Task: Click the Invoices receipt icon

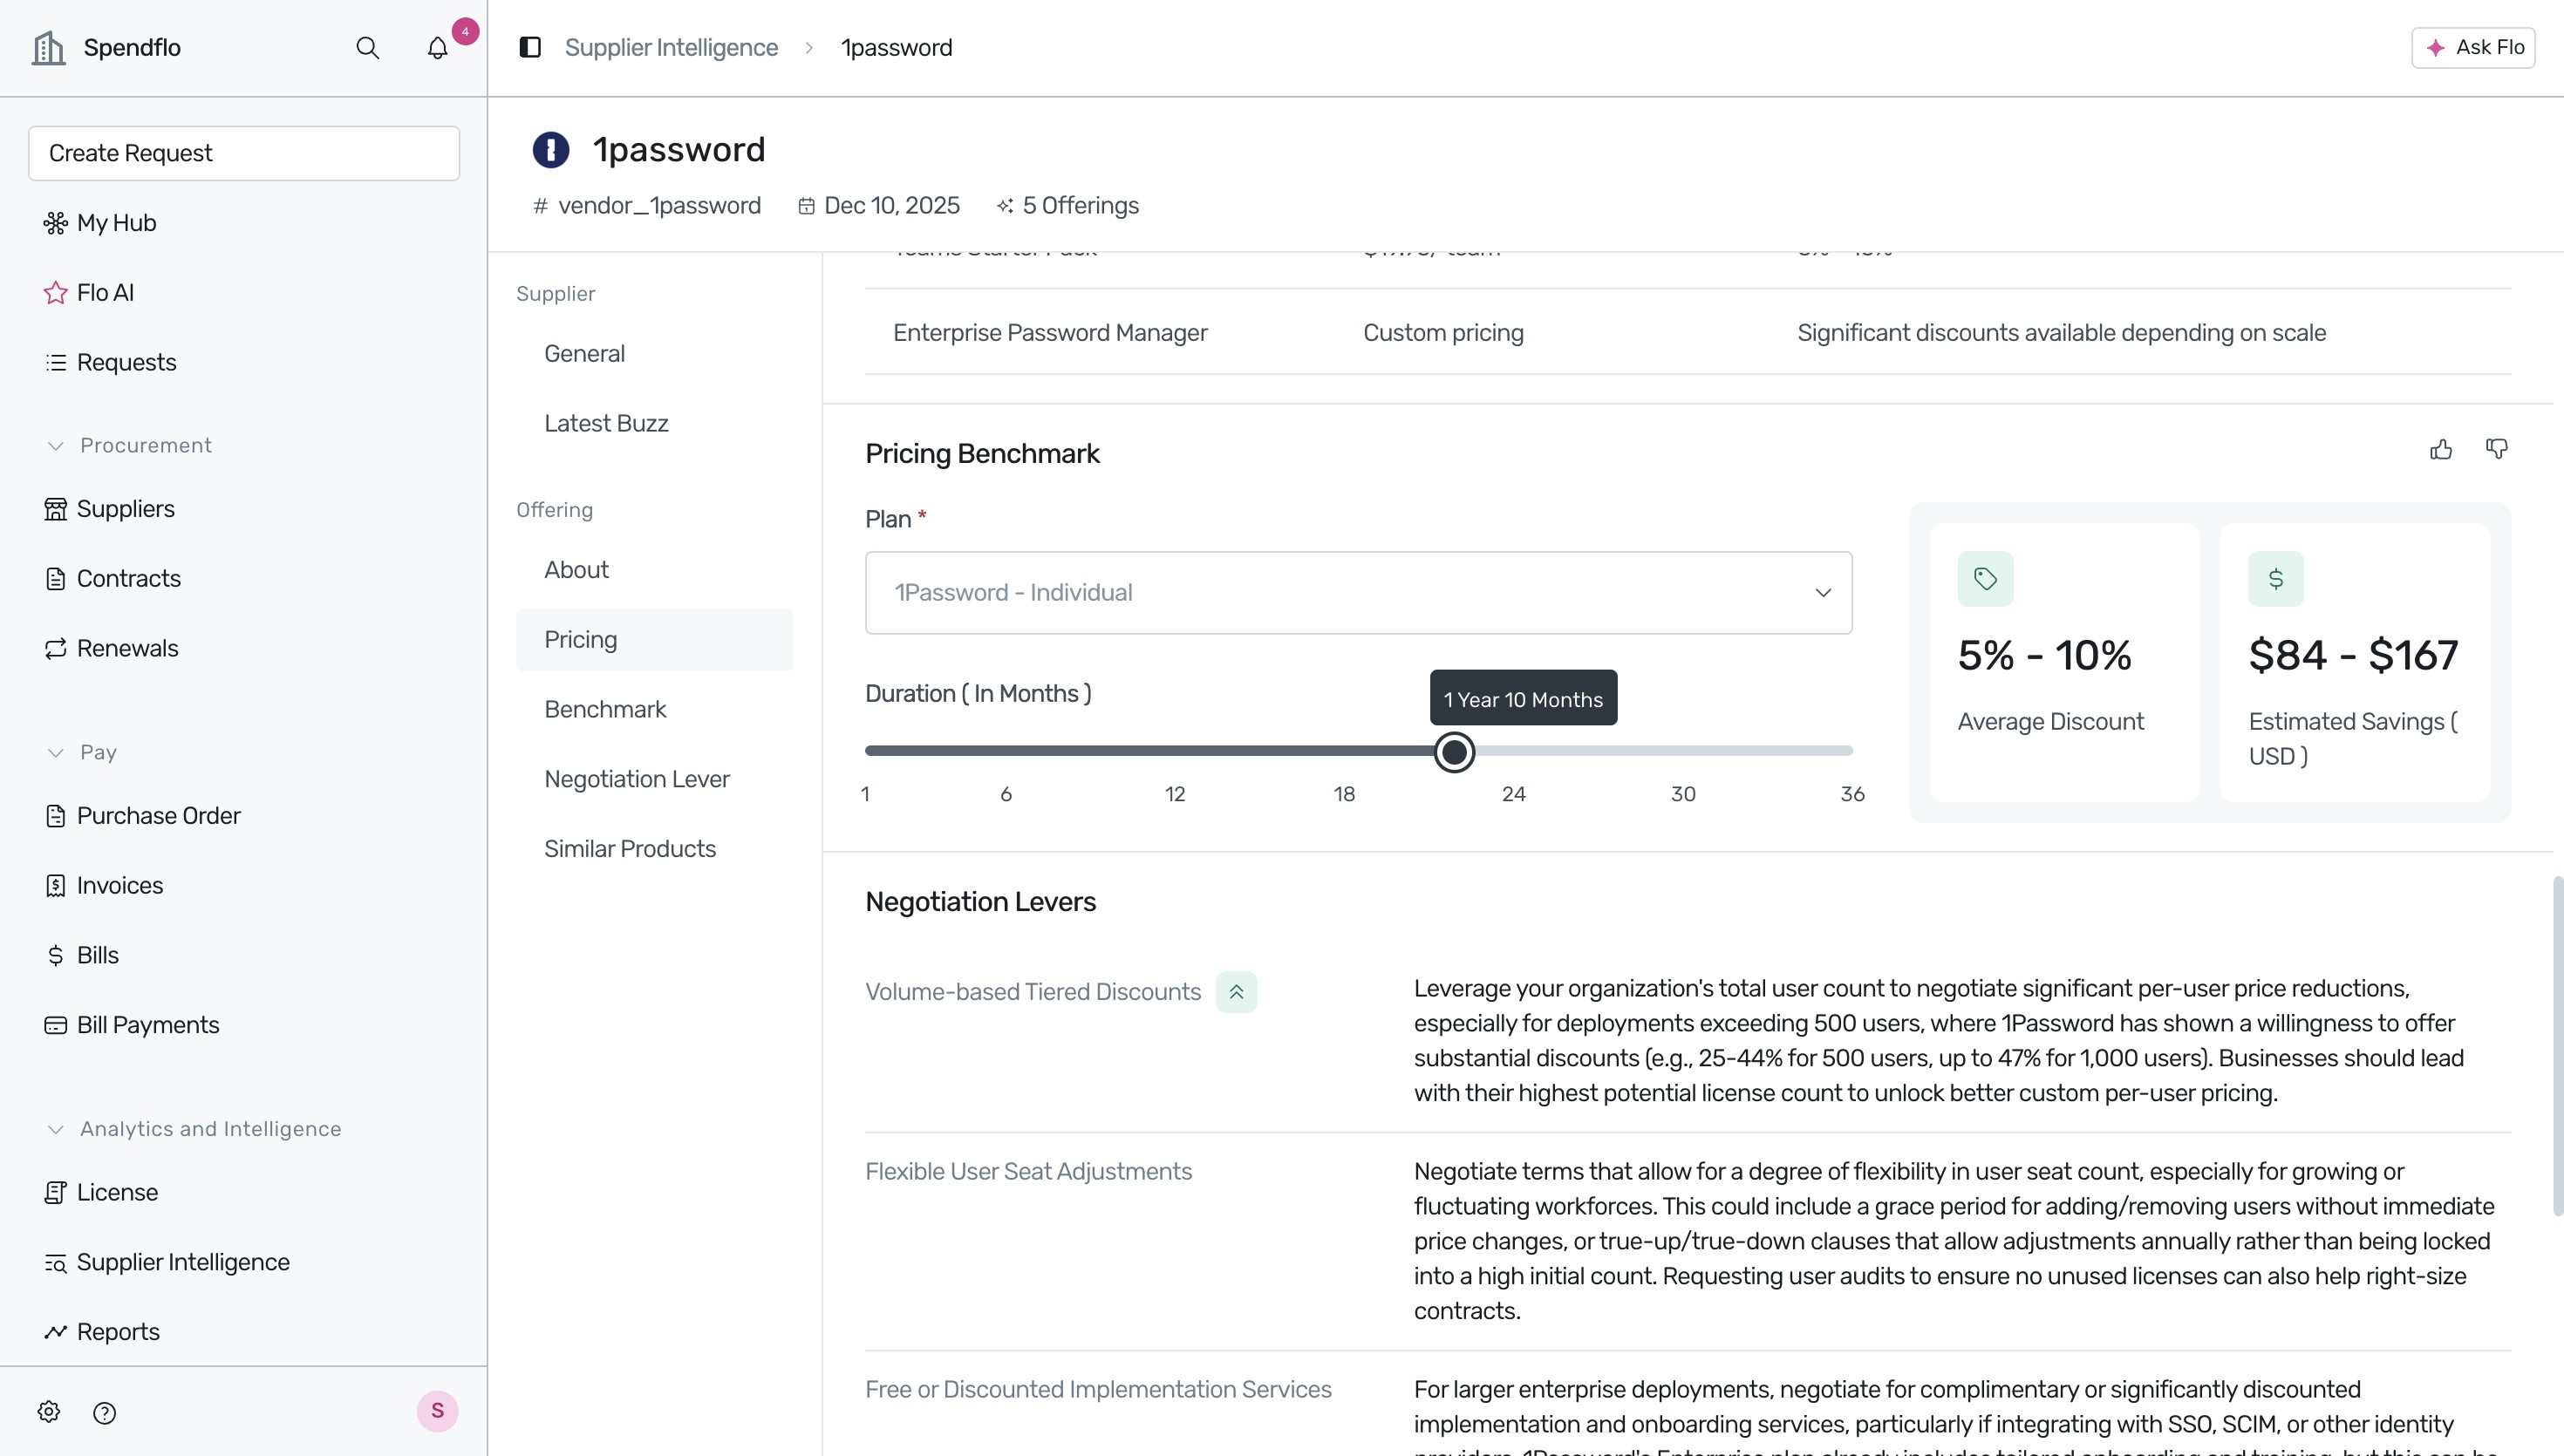Action: pyautogui.click(x=56, y=886)
